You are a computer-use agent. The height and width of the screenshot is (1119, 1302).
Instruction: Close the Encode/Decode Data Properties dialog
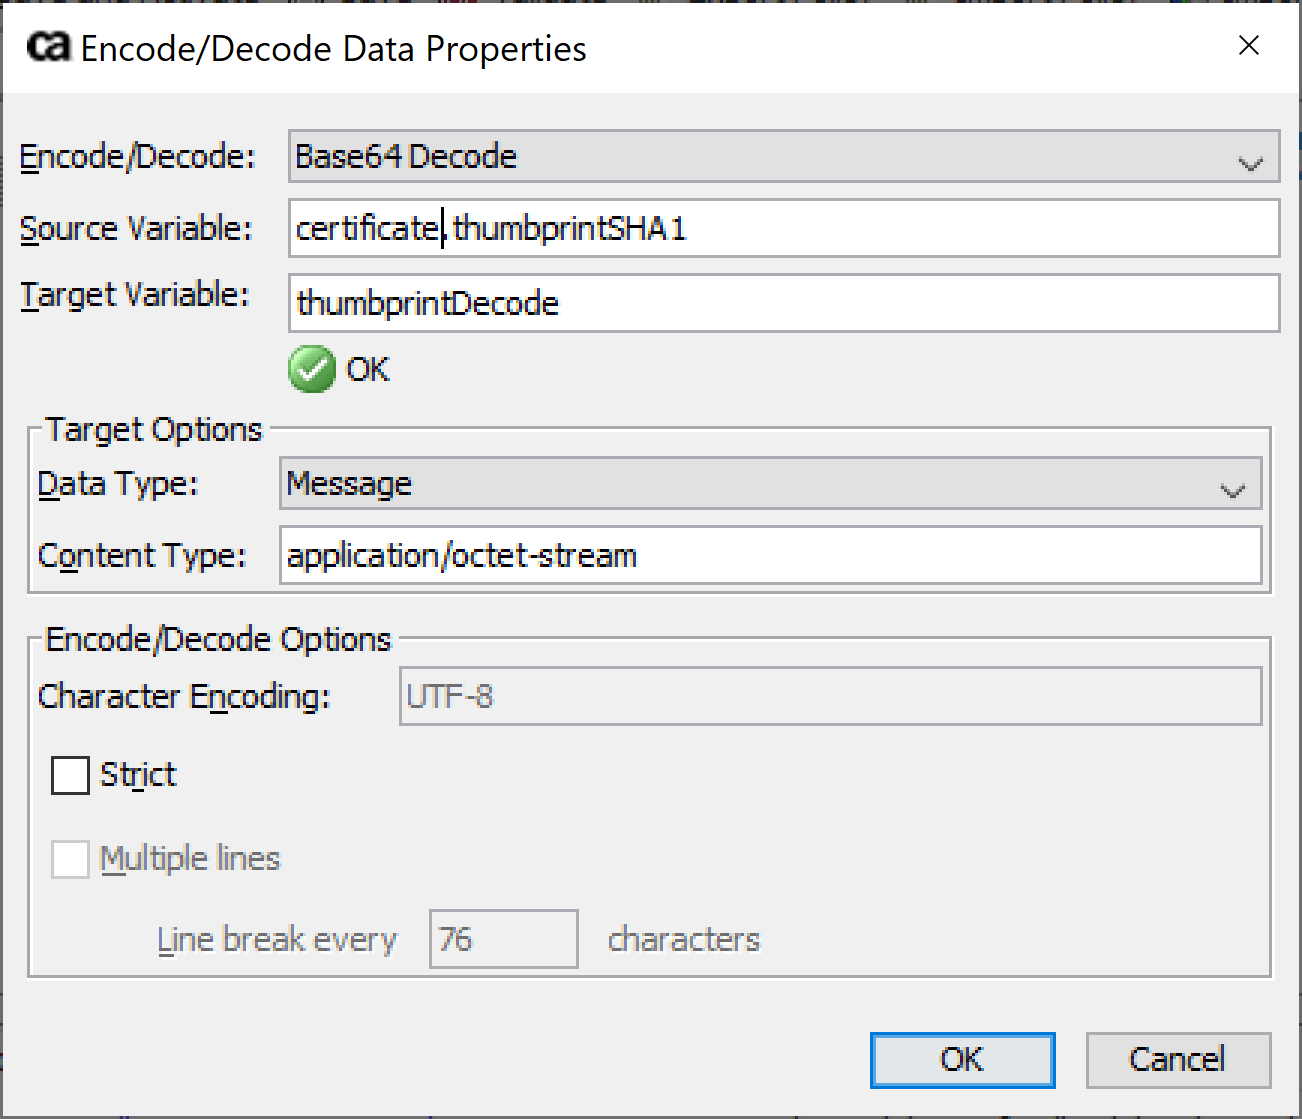1248,46
